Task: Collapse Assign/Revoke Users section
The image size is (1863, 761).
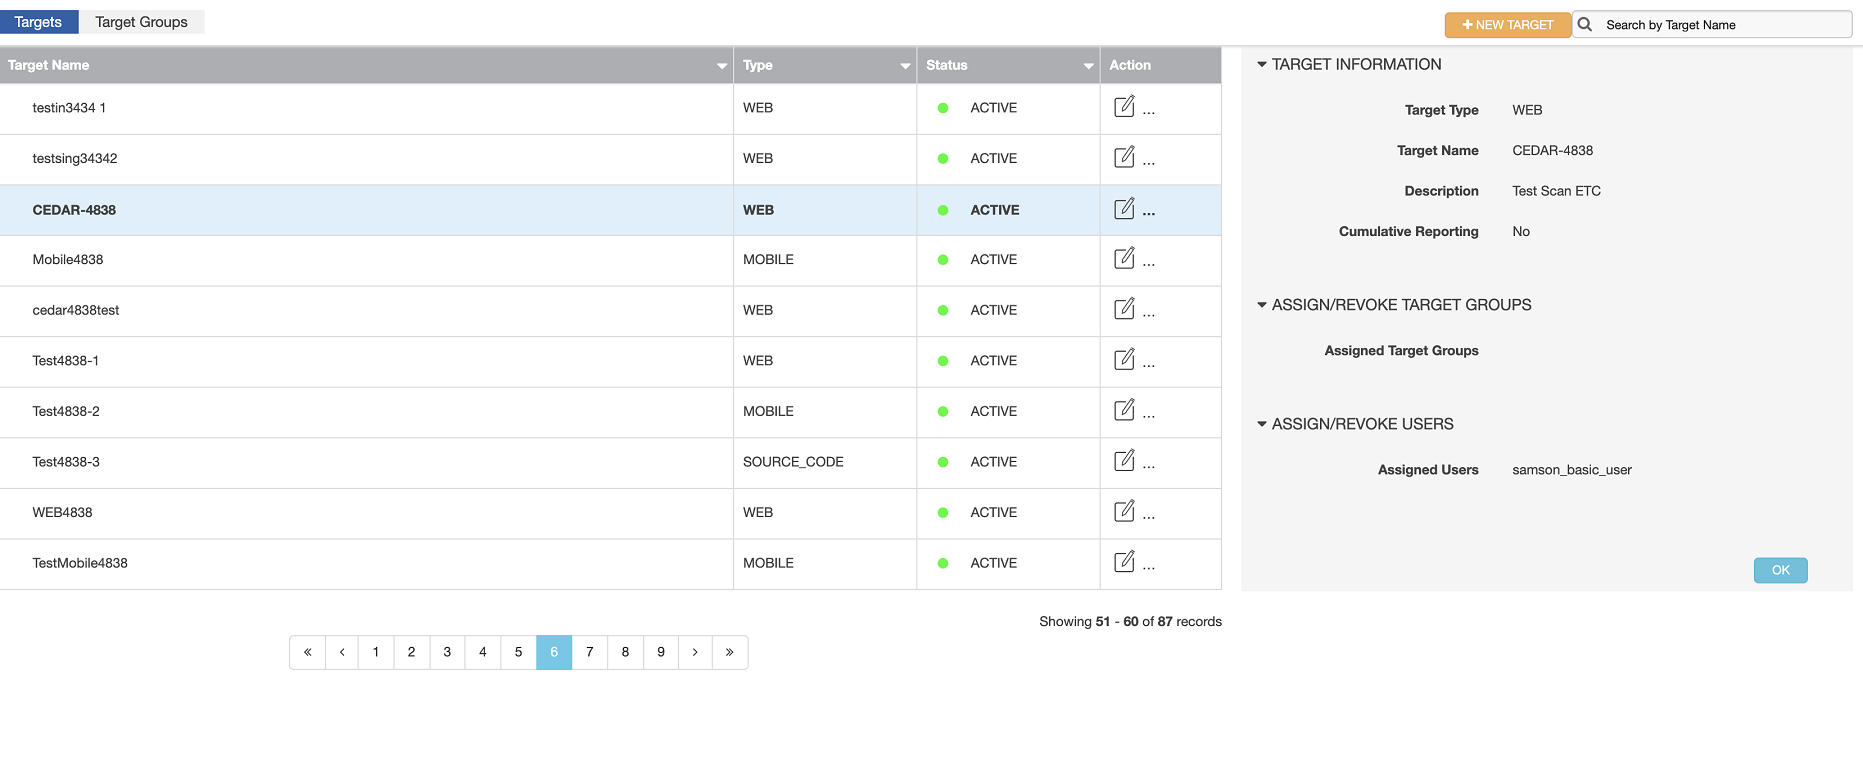Action: pos(1262,424)
